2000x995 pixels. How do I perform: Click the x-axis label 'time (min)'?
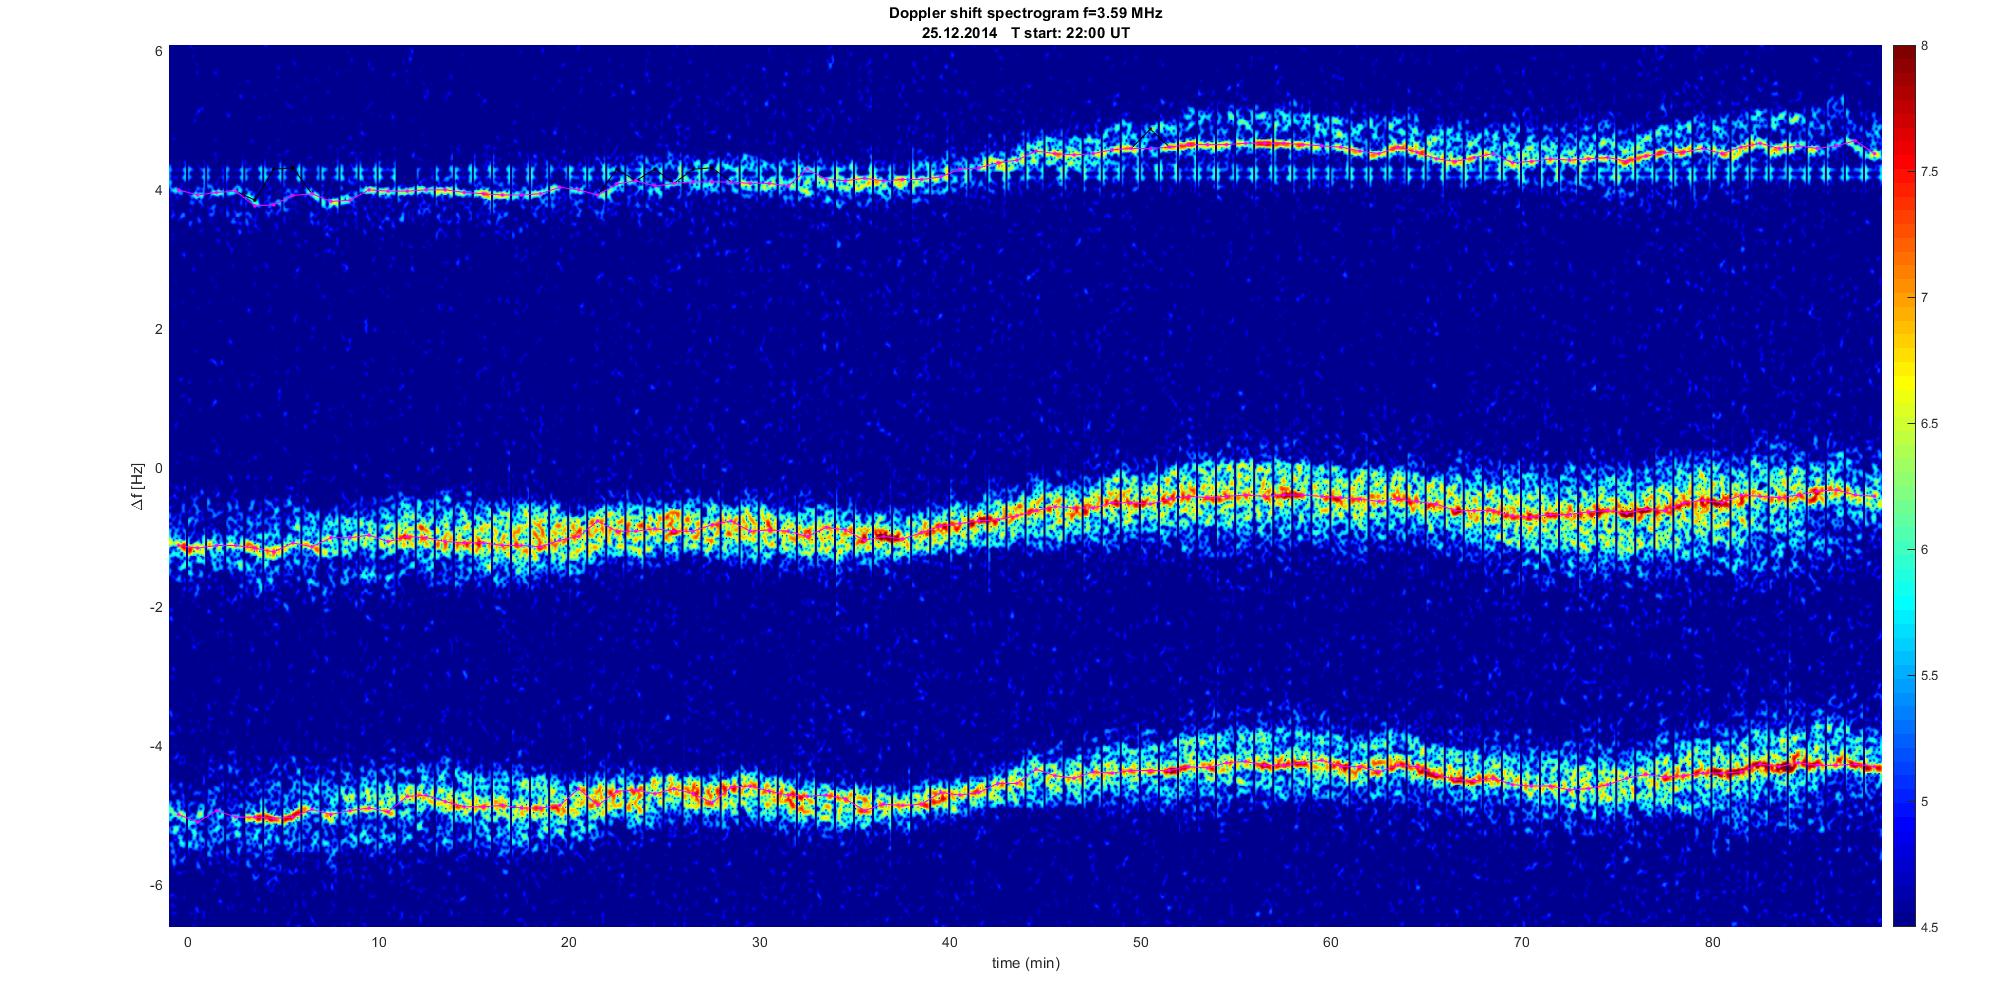(1025, 963)
